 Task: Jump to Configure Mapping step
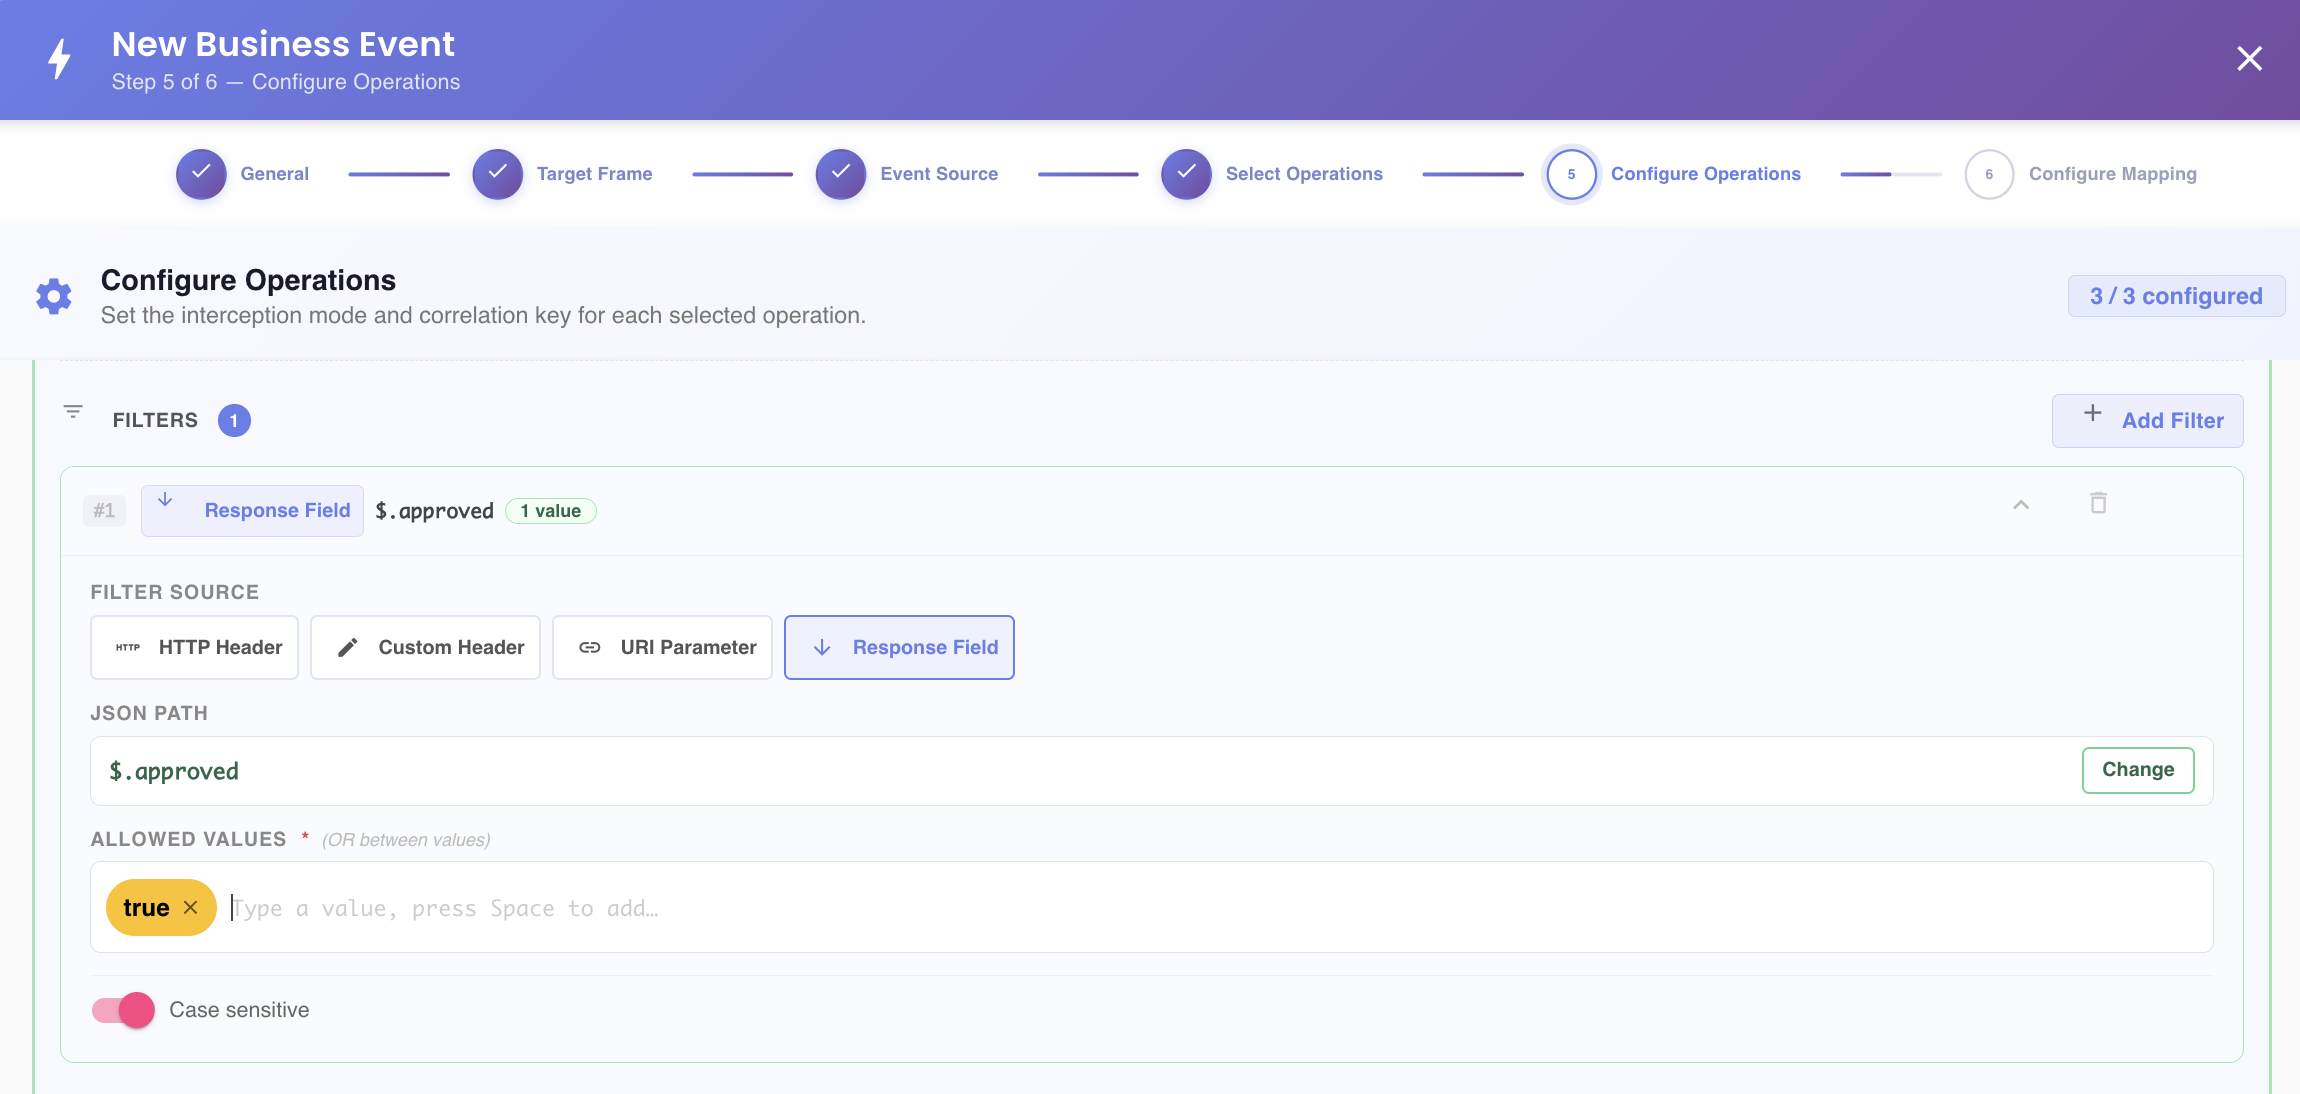(2081, 174)
